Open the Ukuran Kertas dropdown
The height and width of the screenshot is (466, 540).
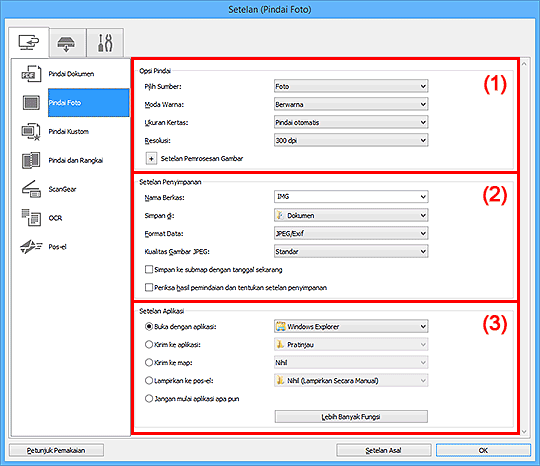click(x=351, y=122)
